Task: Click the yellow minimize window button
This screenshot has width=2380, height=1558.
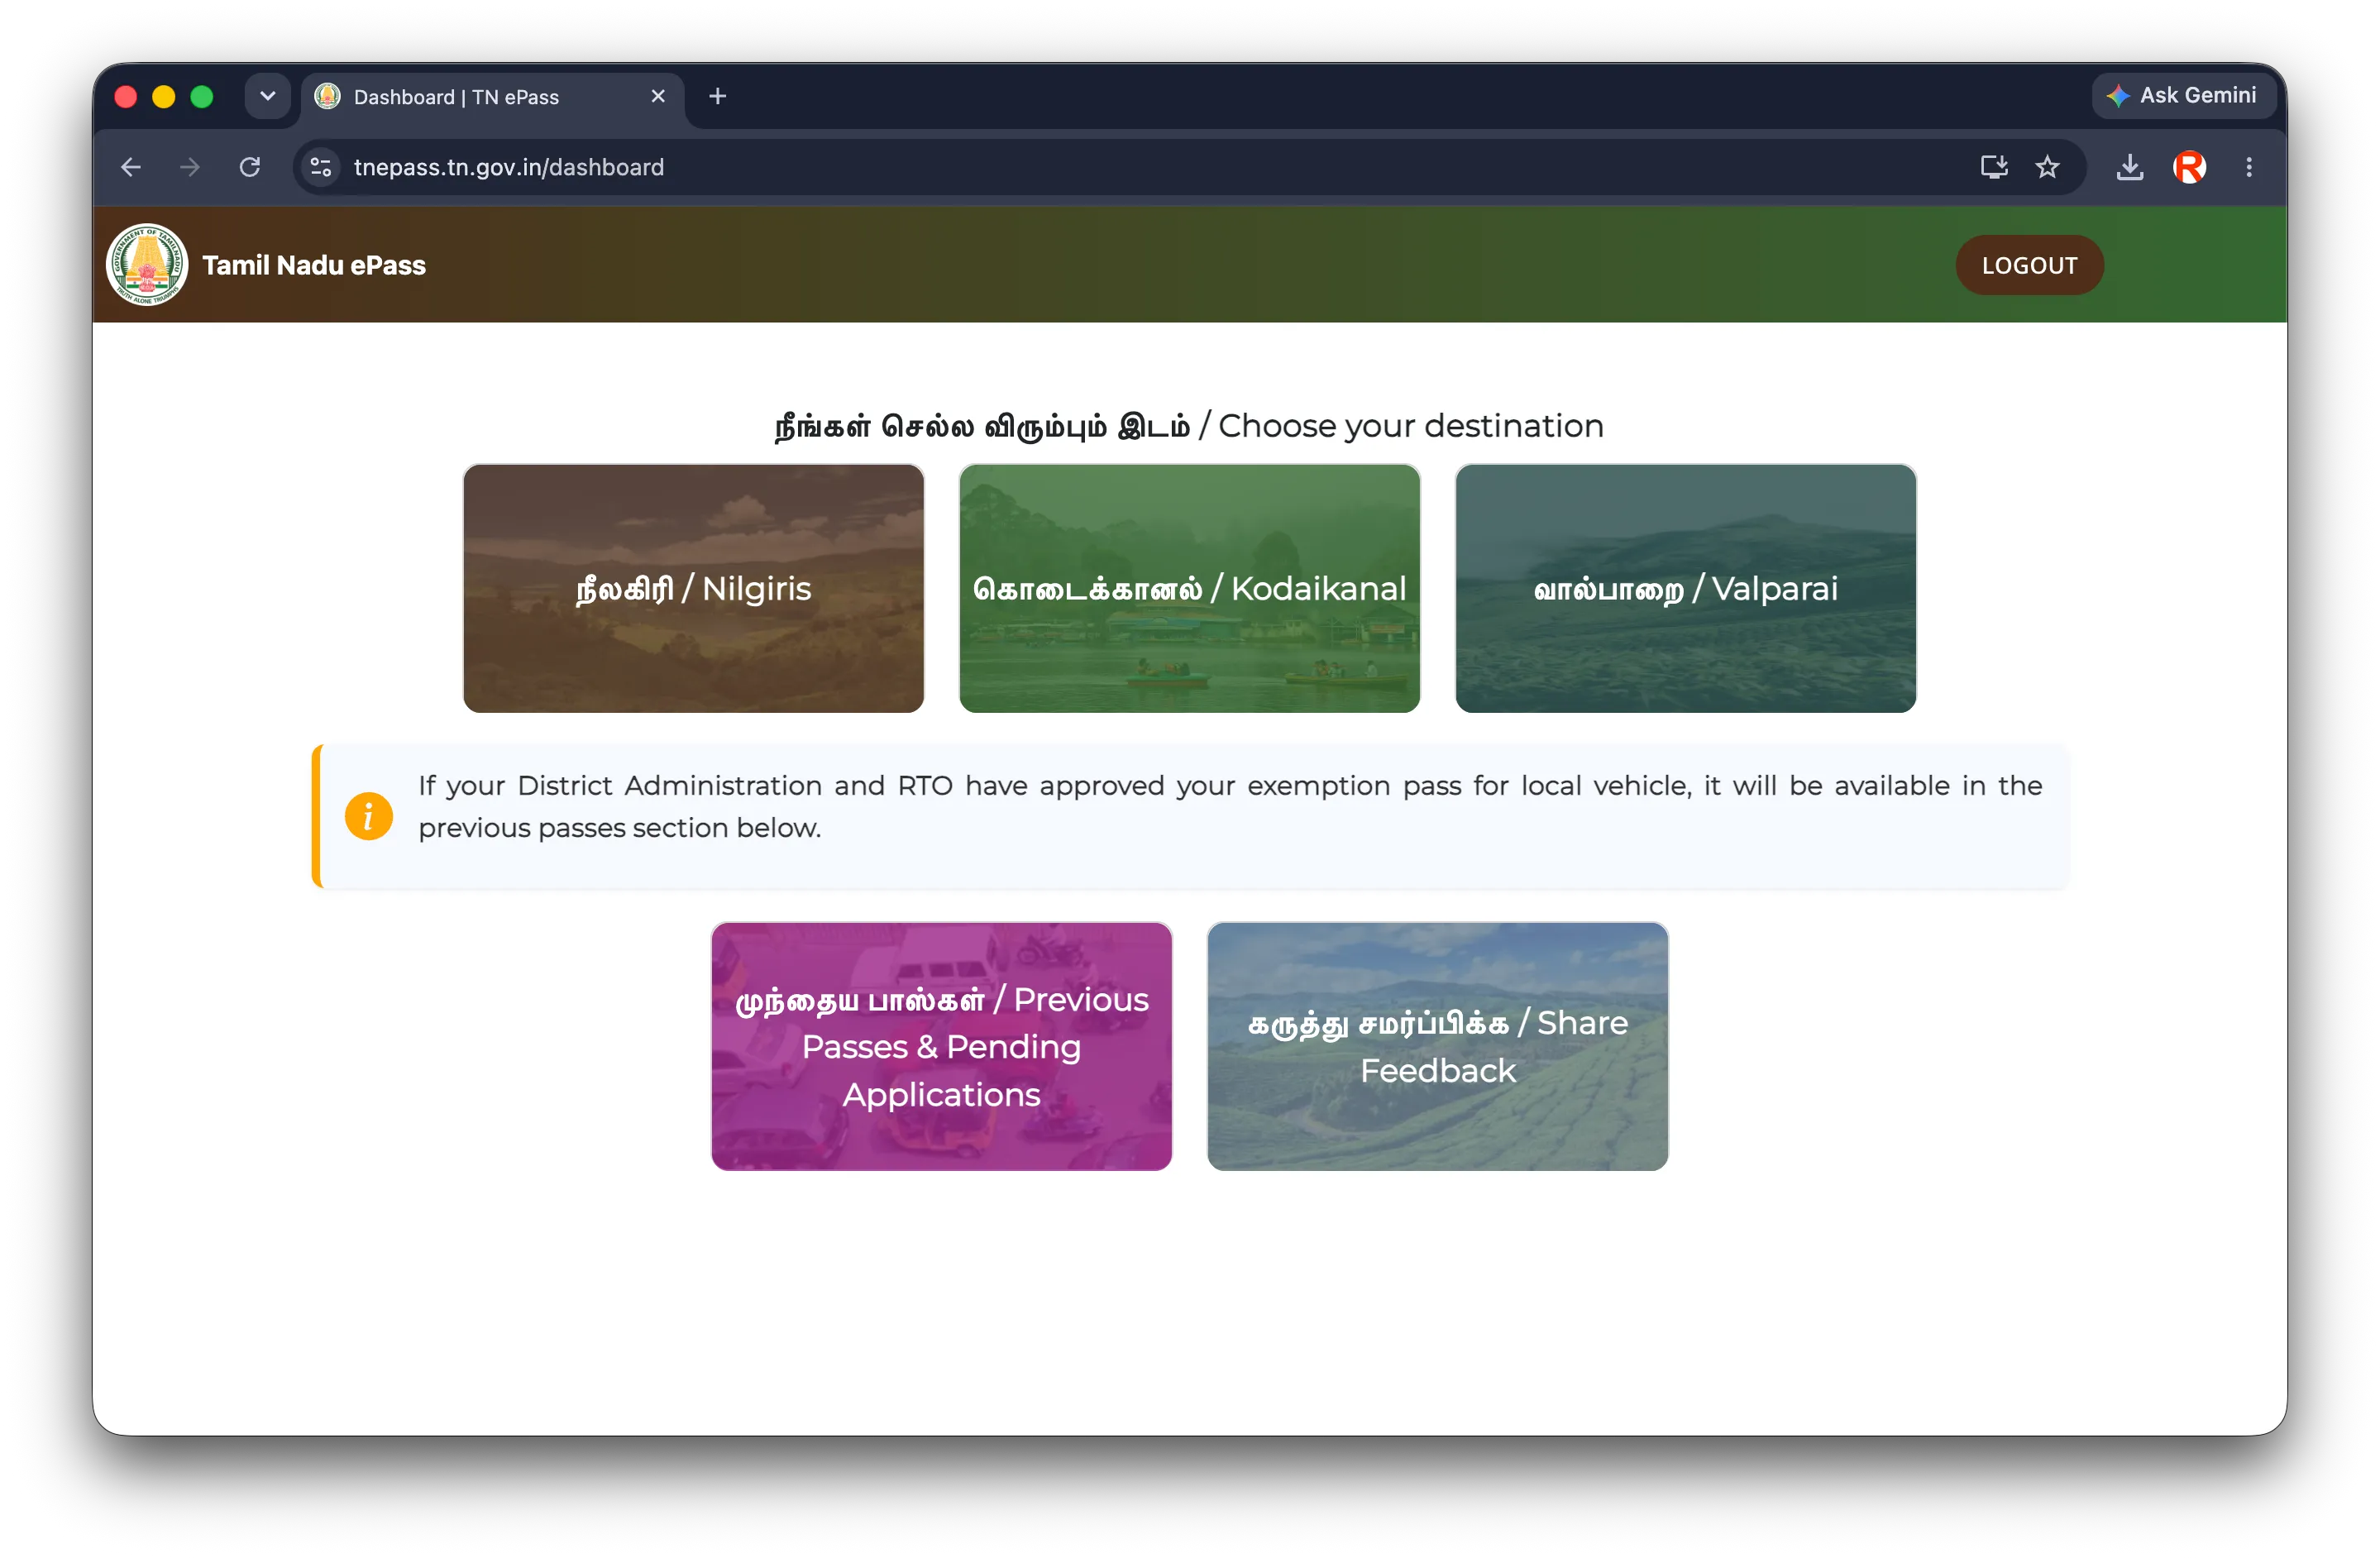Action: click(164, 96)
